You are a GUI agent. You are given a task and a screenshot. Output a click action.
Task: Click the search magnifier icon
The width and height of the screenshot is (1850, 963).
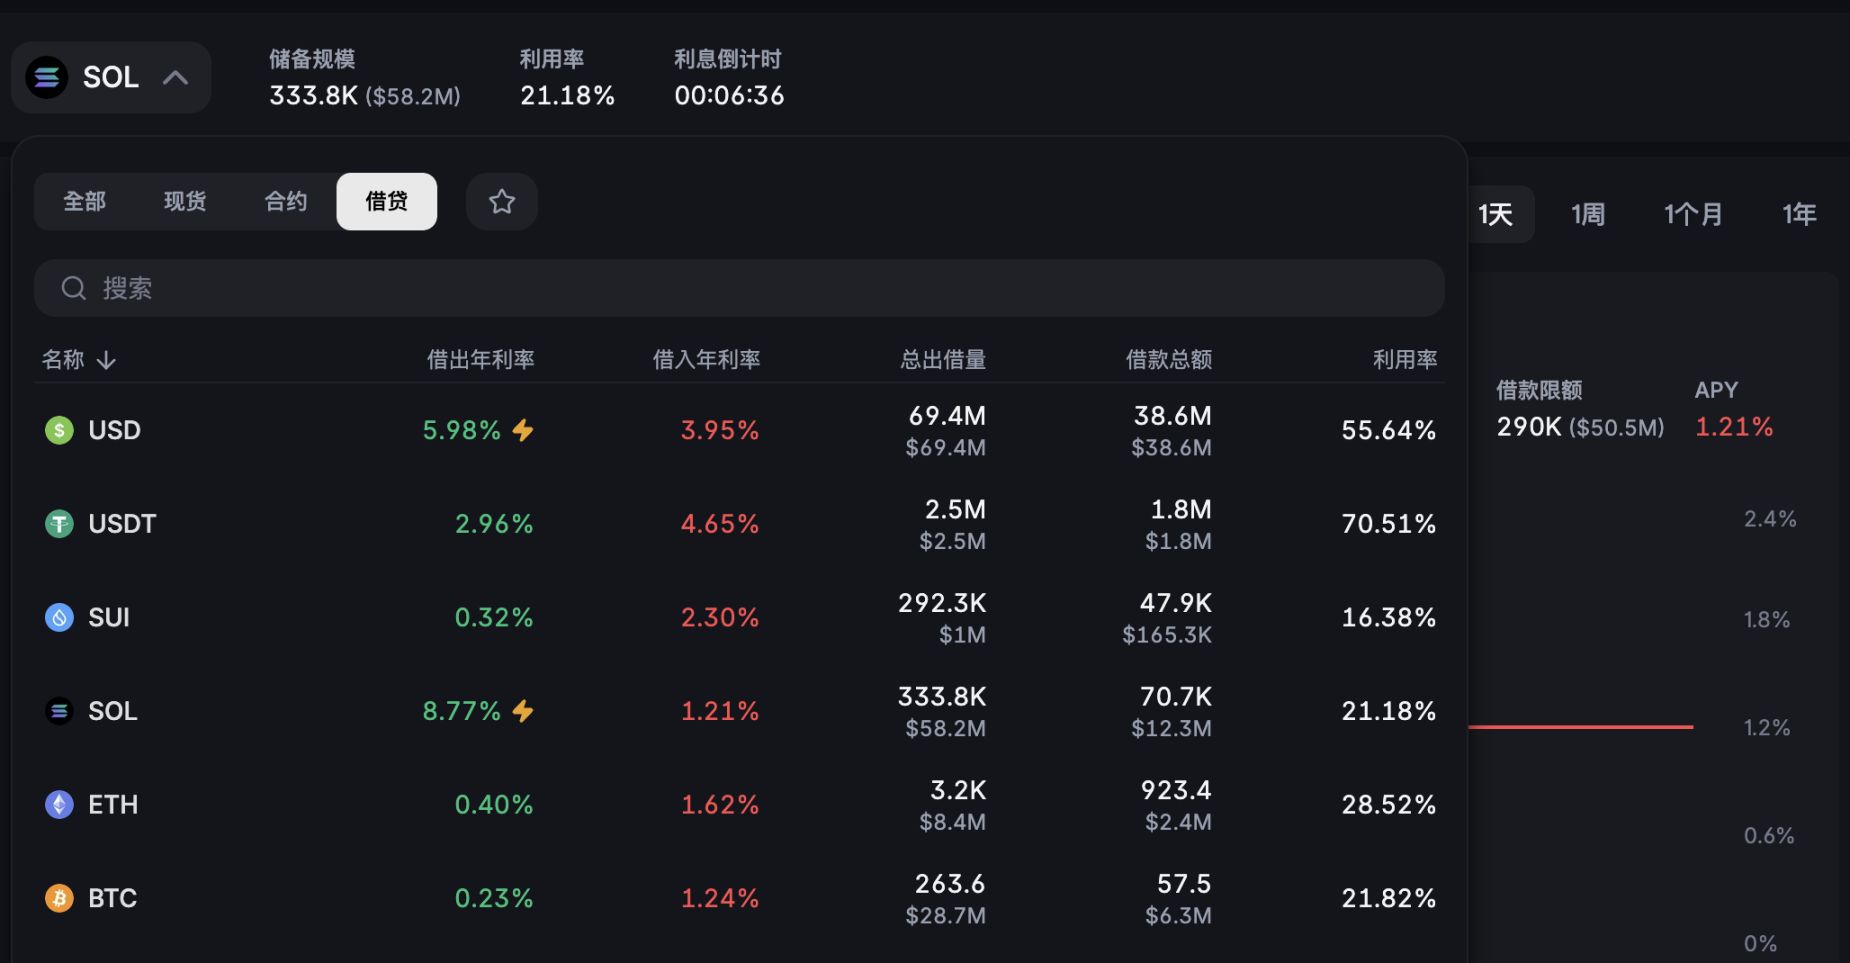[73, 289]
